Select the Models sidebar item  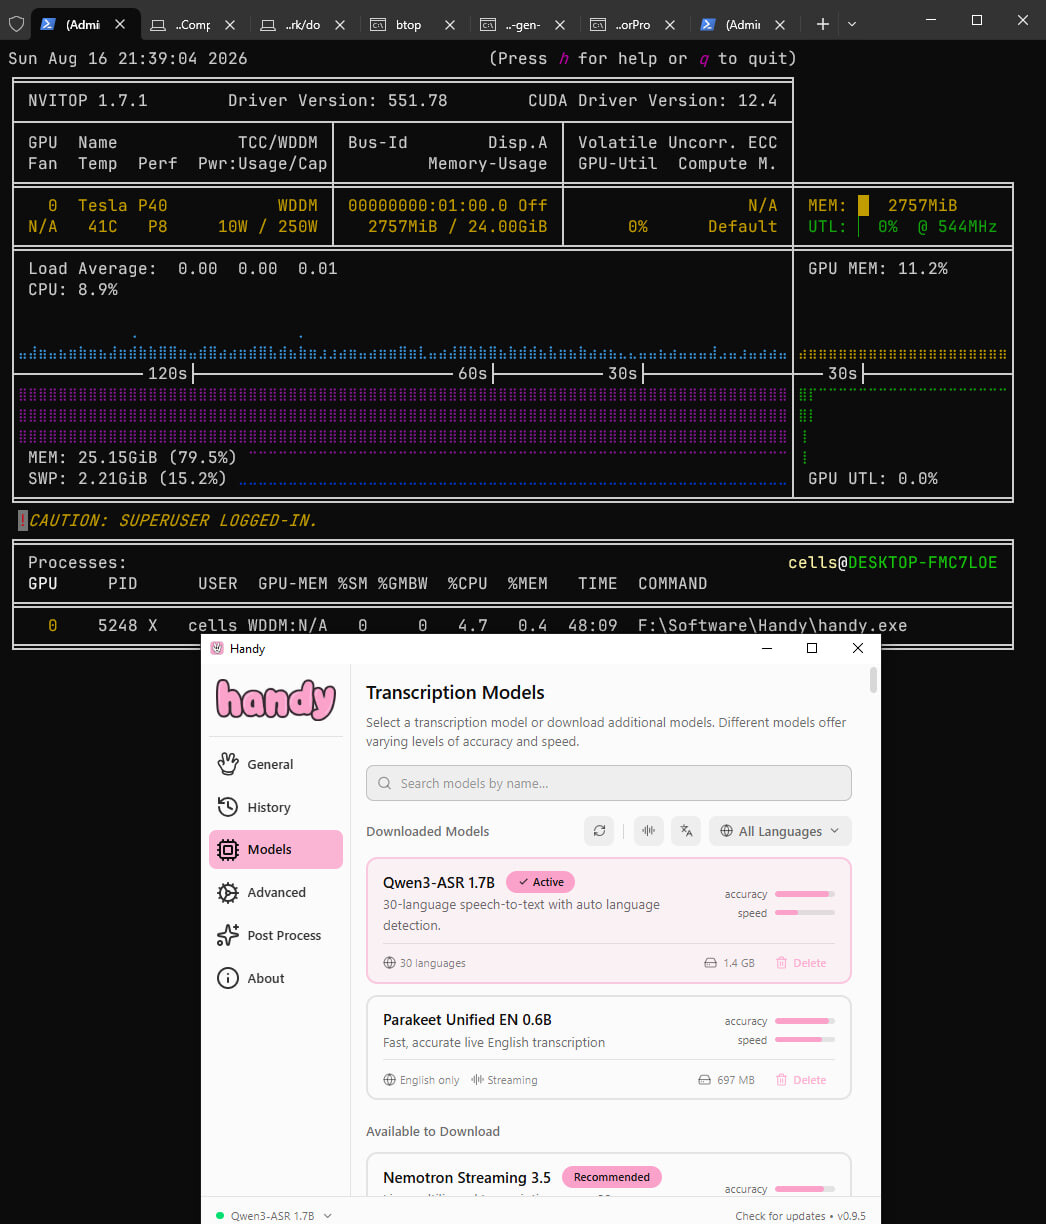coord(276,850)
